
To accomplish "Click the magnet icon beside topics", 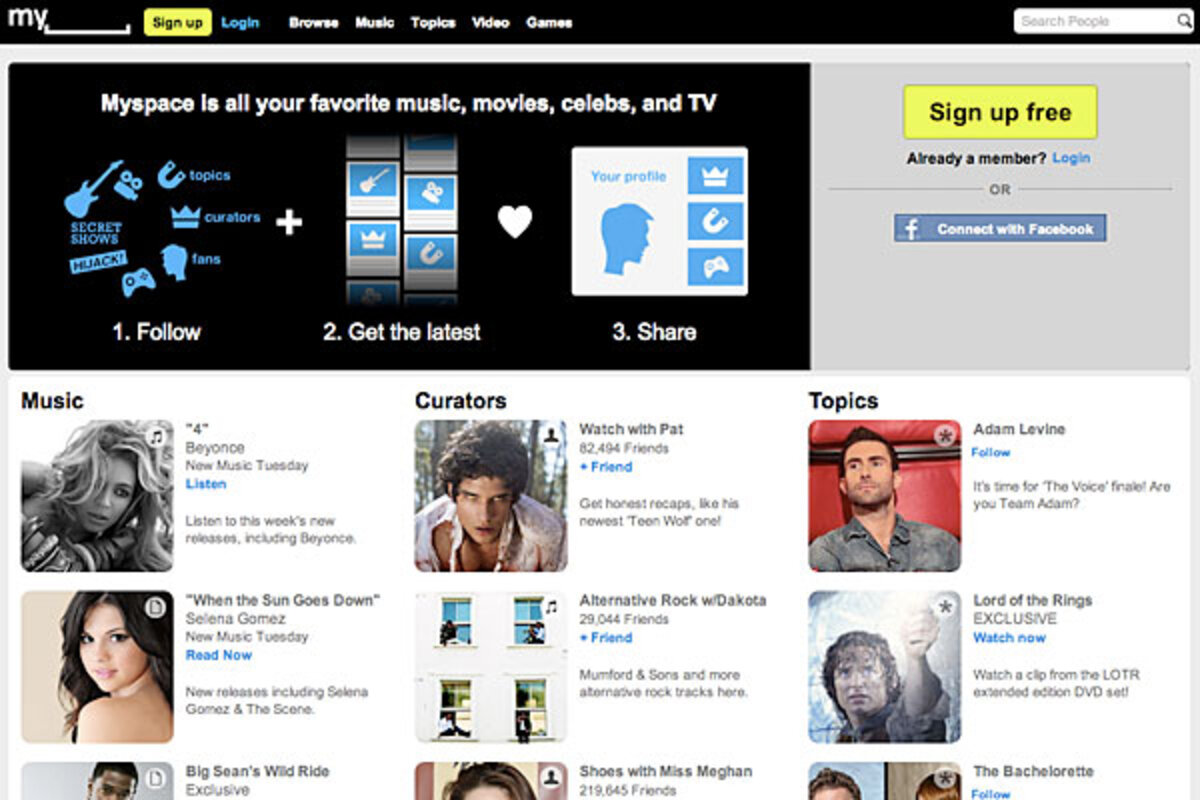I will click(170, 176).
